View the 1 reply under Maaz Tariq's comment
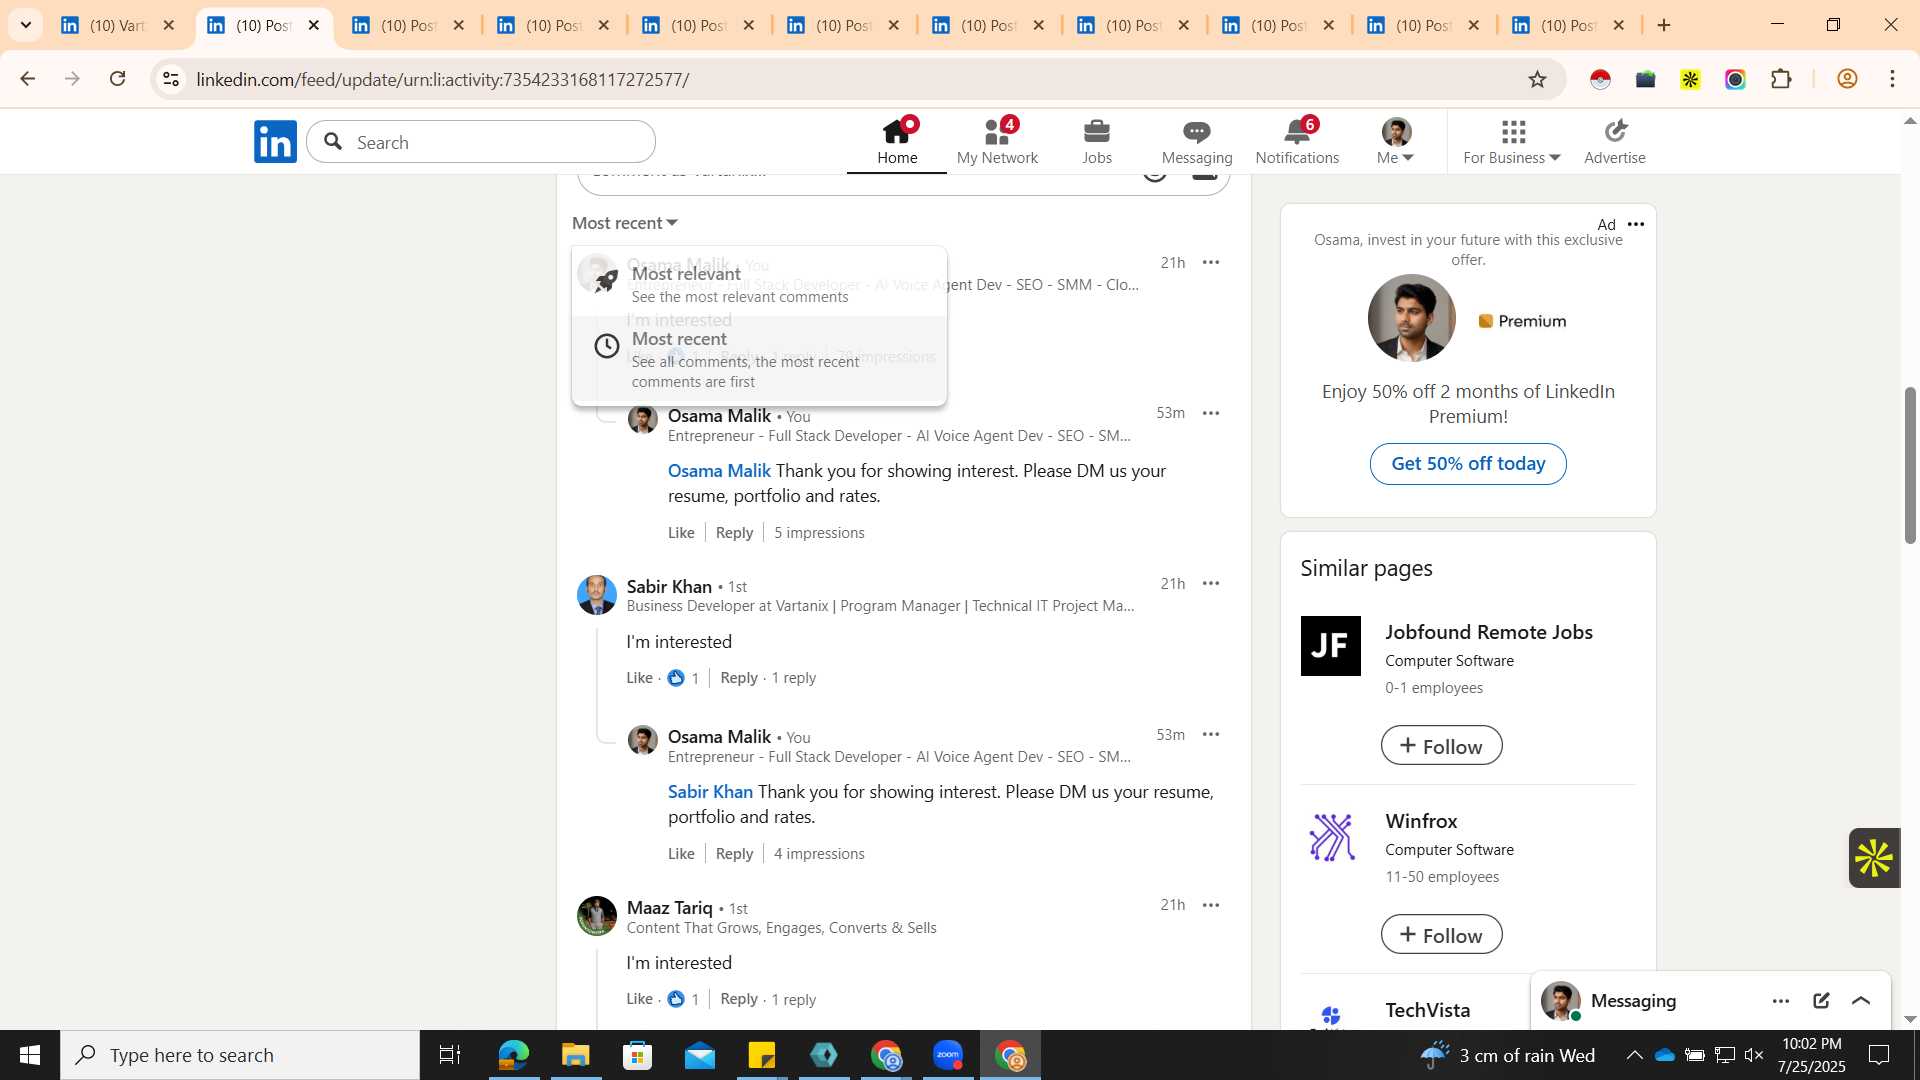This screenshot has width=1920, height=1080. click(794, 999)
